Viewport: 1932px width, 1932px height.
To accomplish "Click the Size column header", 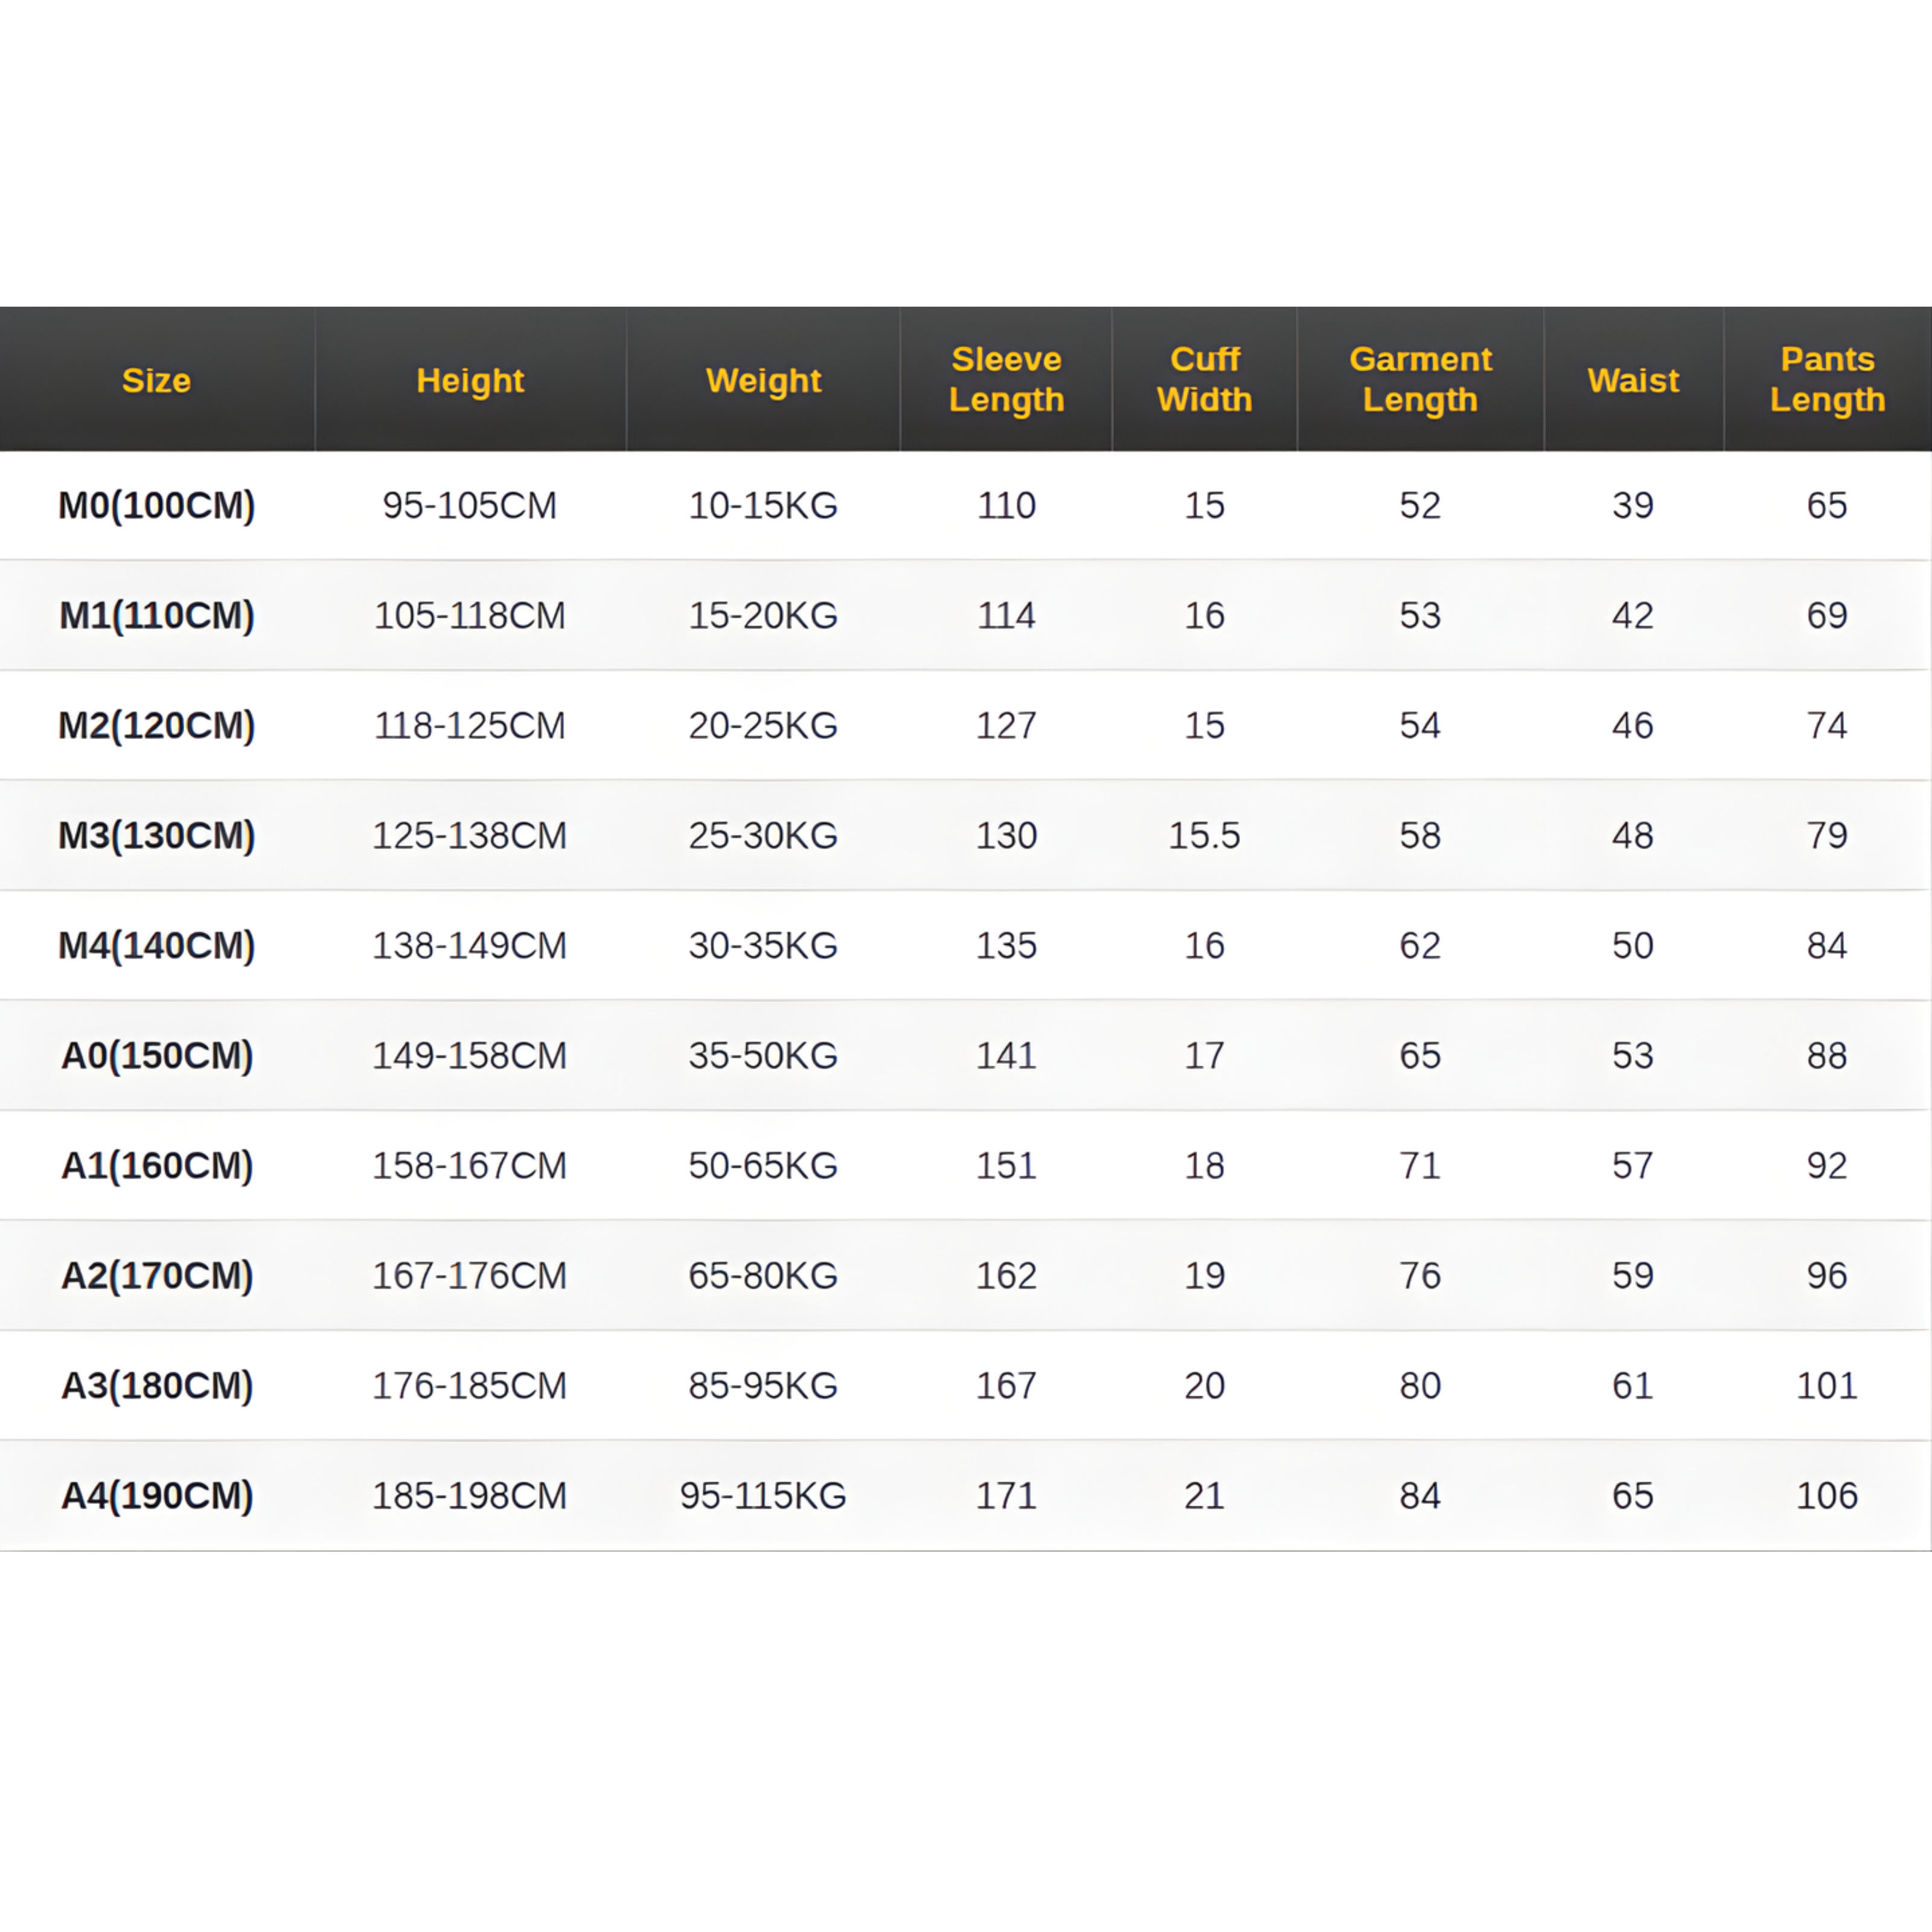I will [x=156, y=380].
